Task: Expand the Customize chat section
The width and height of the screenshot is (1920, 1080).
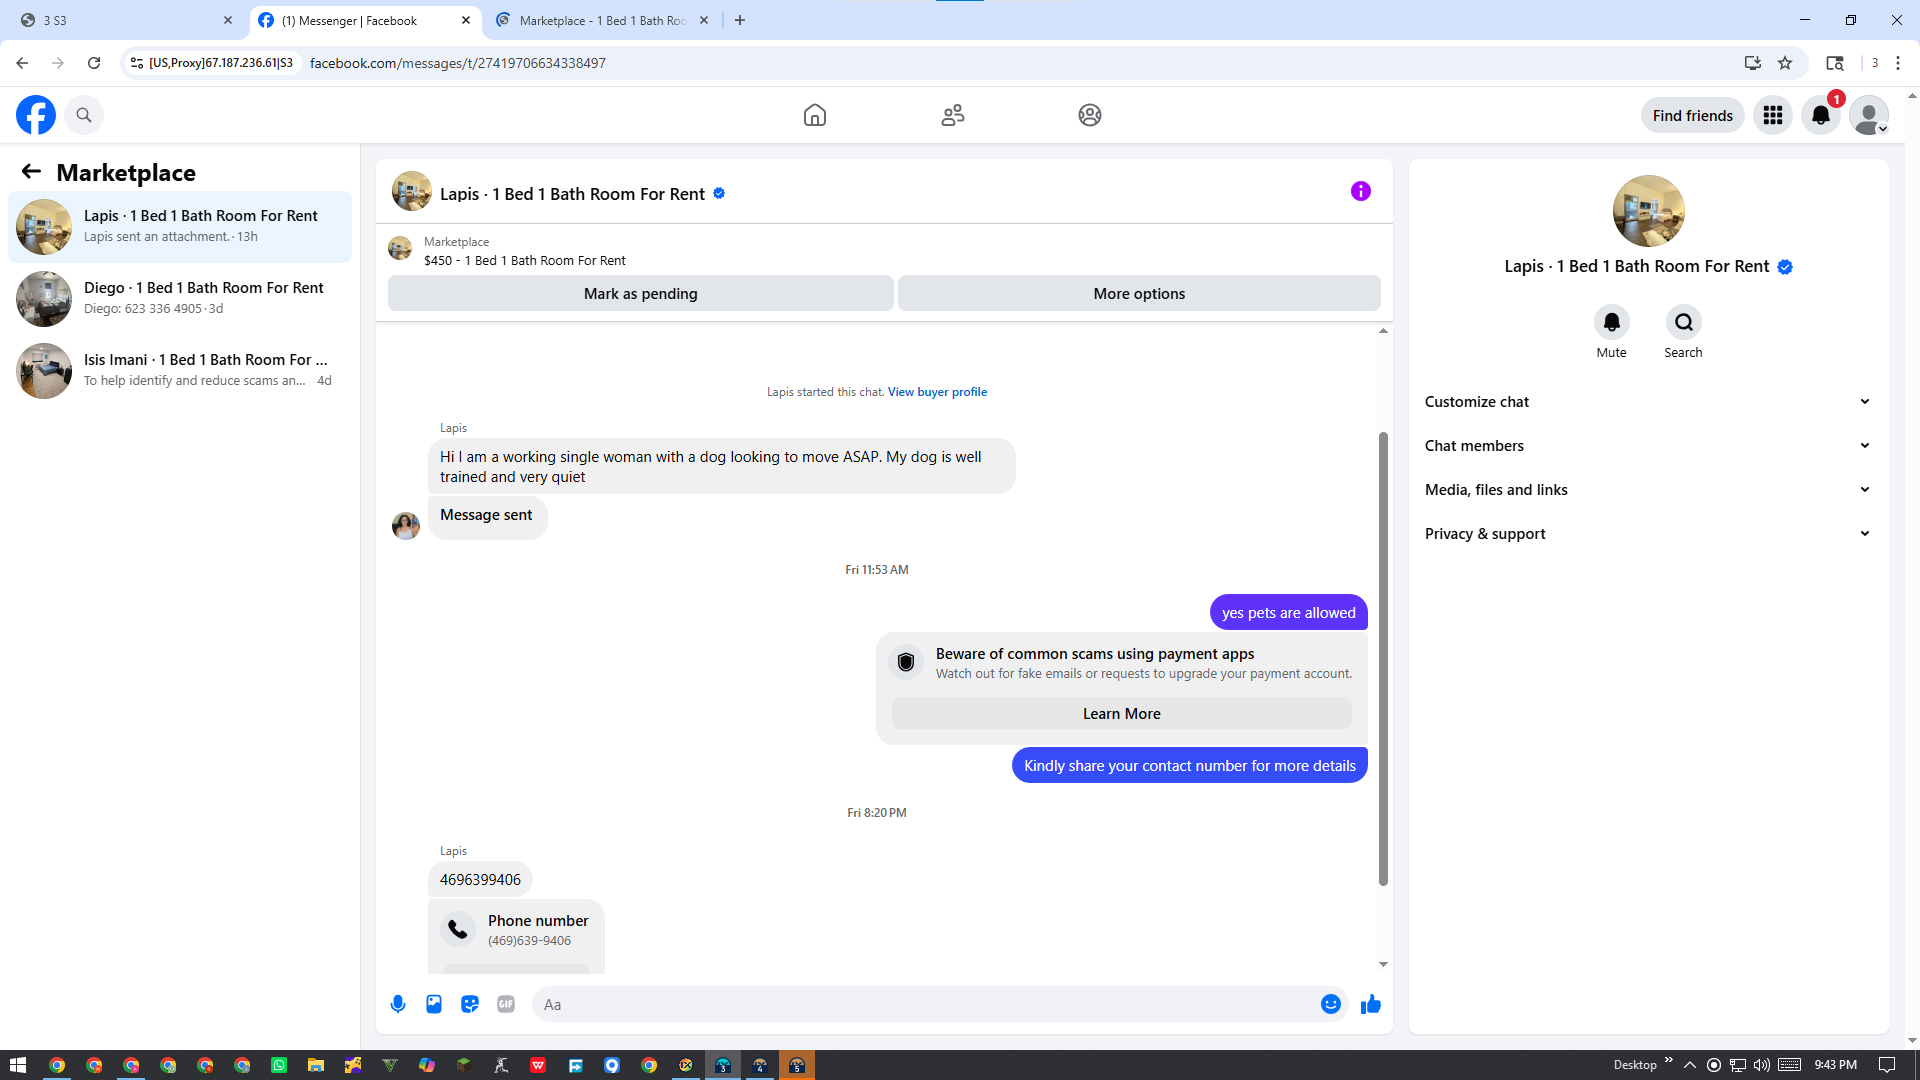Action: coord(1648,402)
